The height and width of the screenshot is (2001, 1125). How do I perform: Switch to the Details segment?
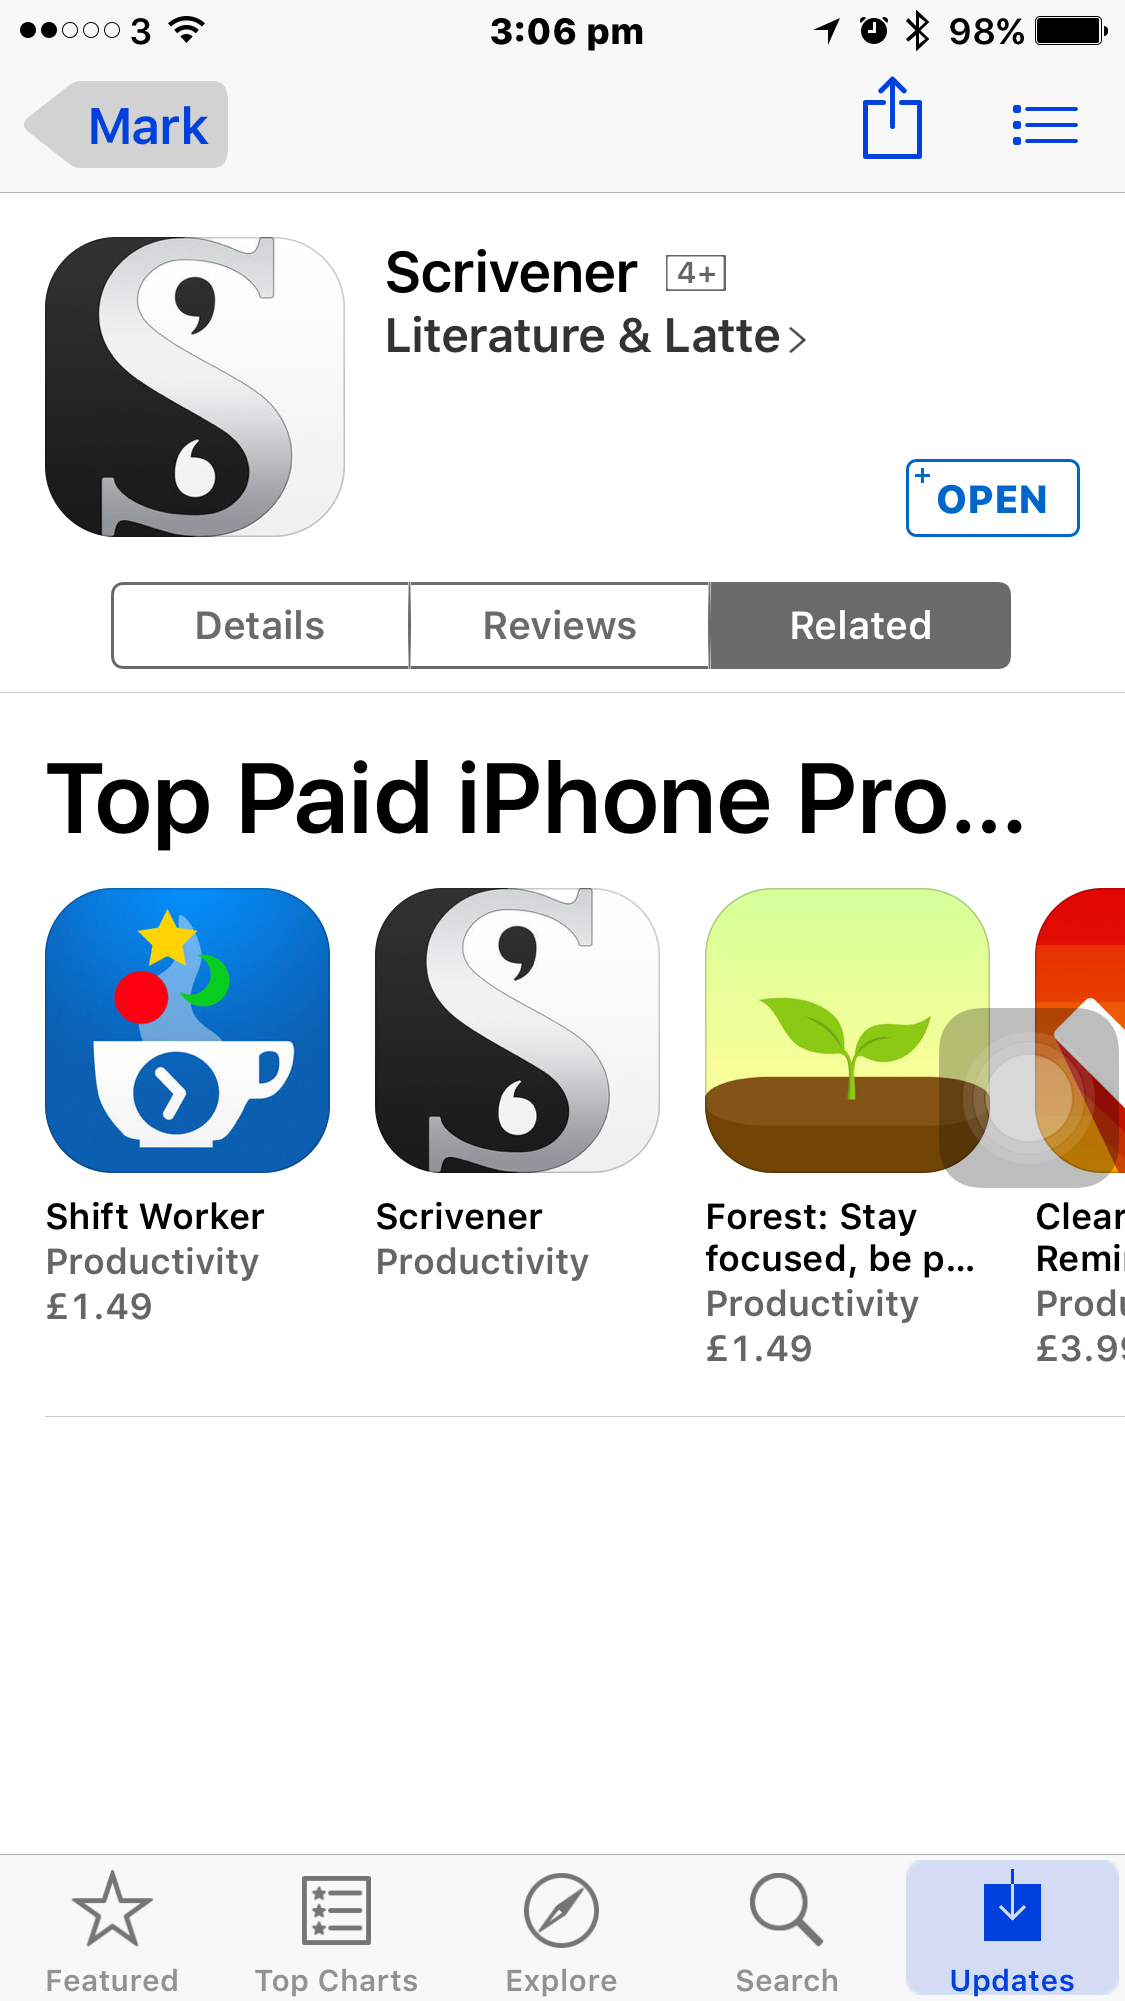tap(260, 626)
